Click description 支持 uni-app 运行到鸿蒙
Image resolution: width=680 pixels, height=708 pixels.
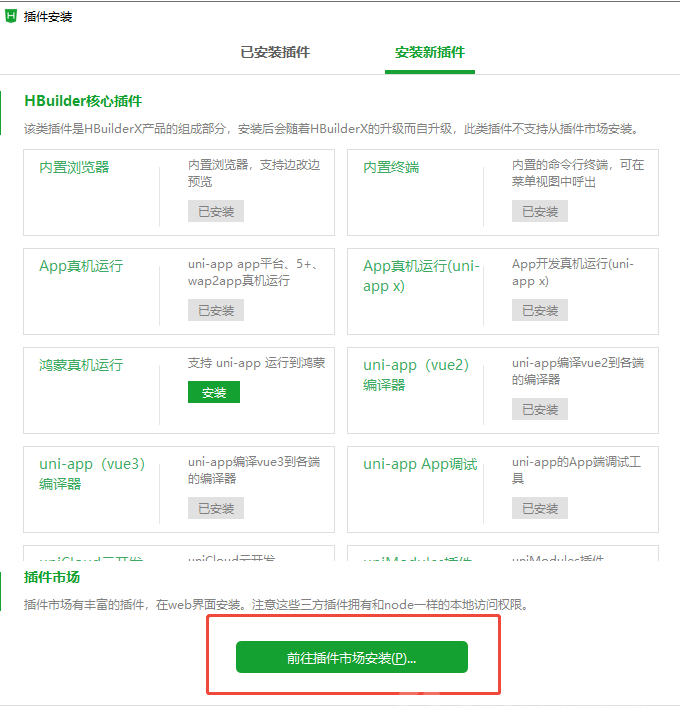pyautogui.click(x=256, y=363)
